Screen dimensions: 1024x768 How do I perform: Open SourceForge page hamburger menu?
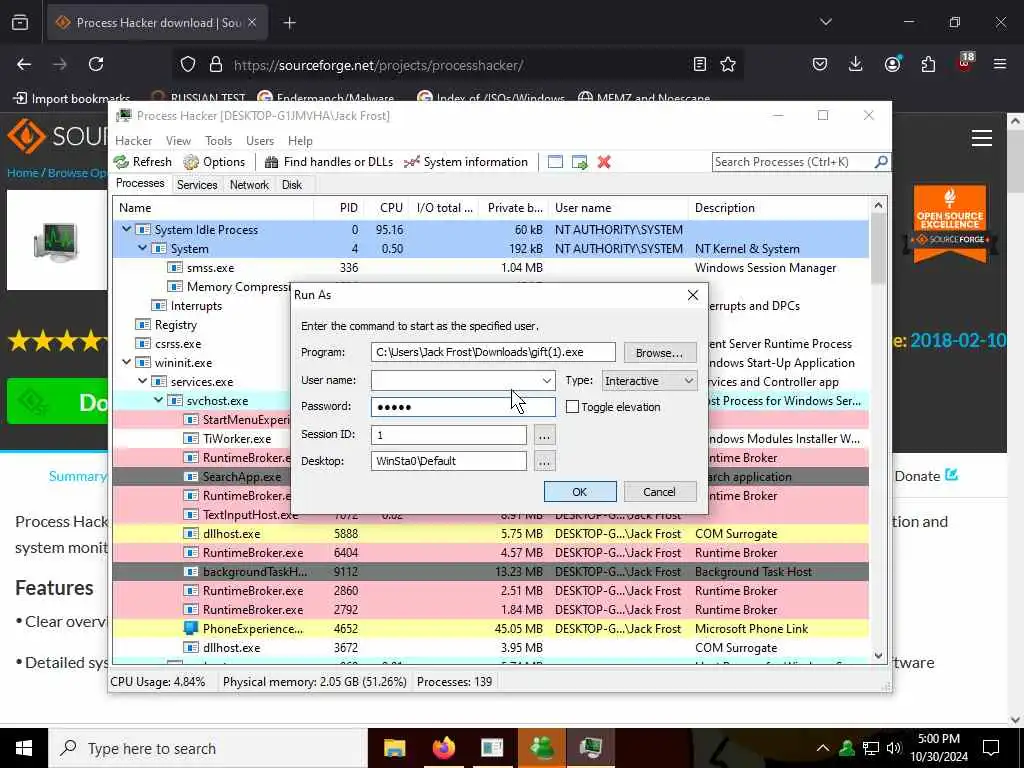pyautogui.click(x=982, y=138)
